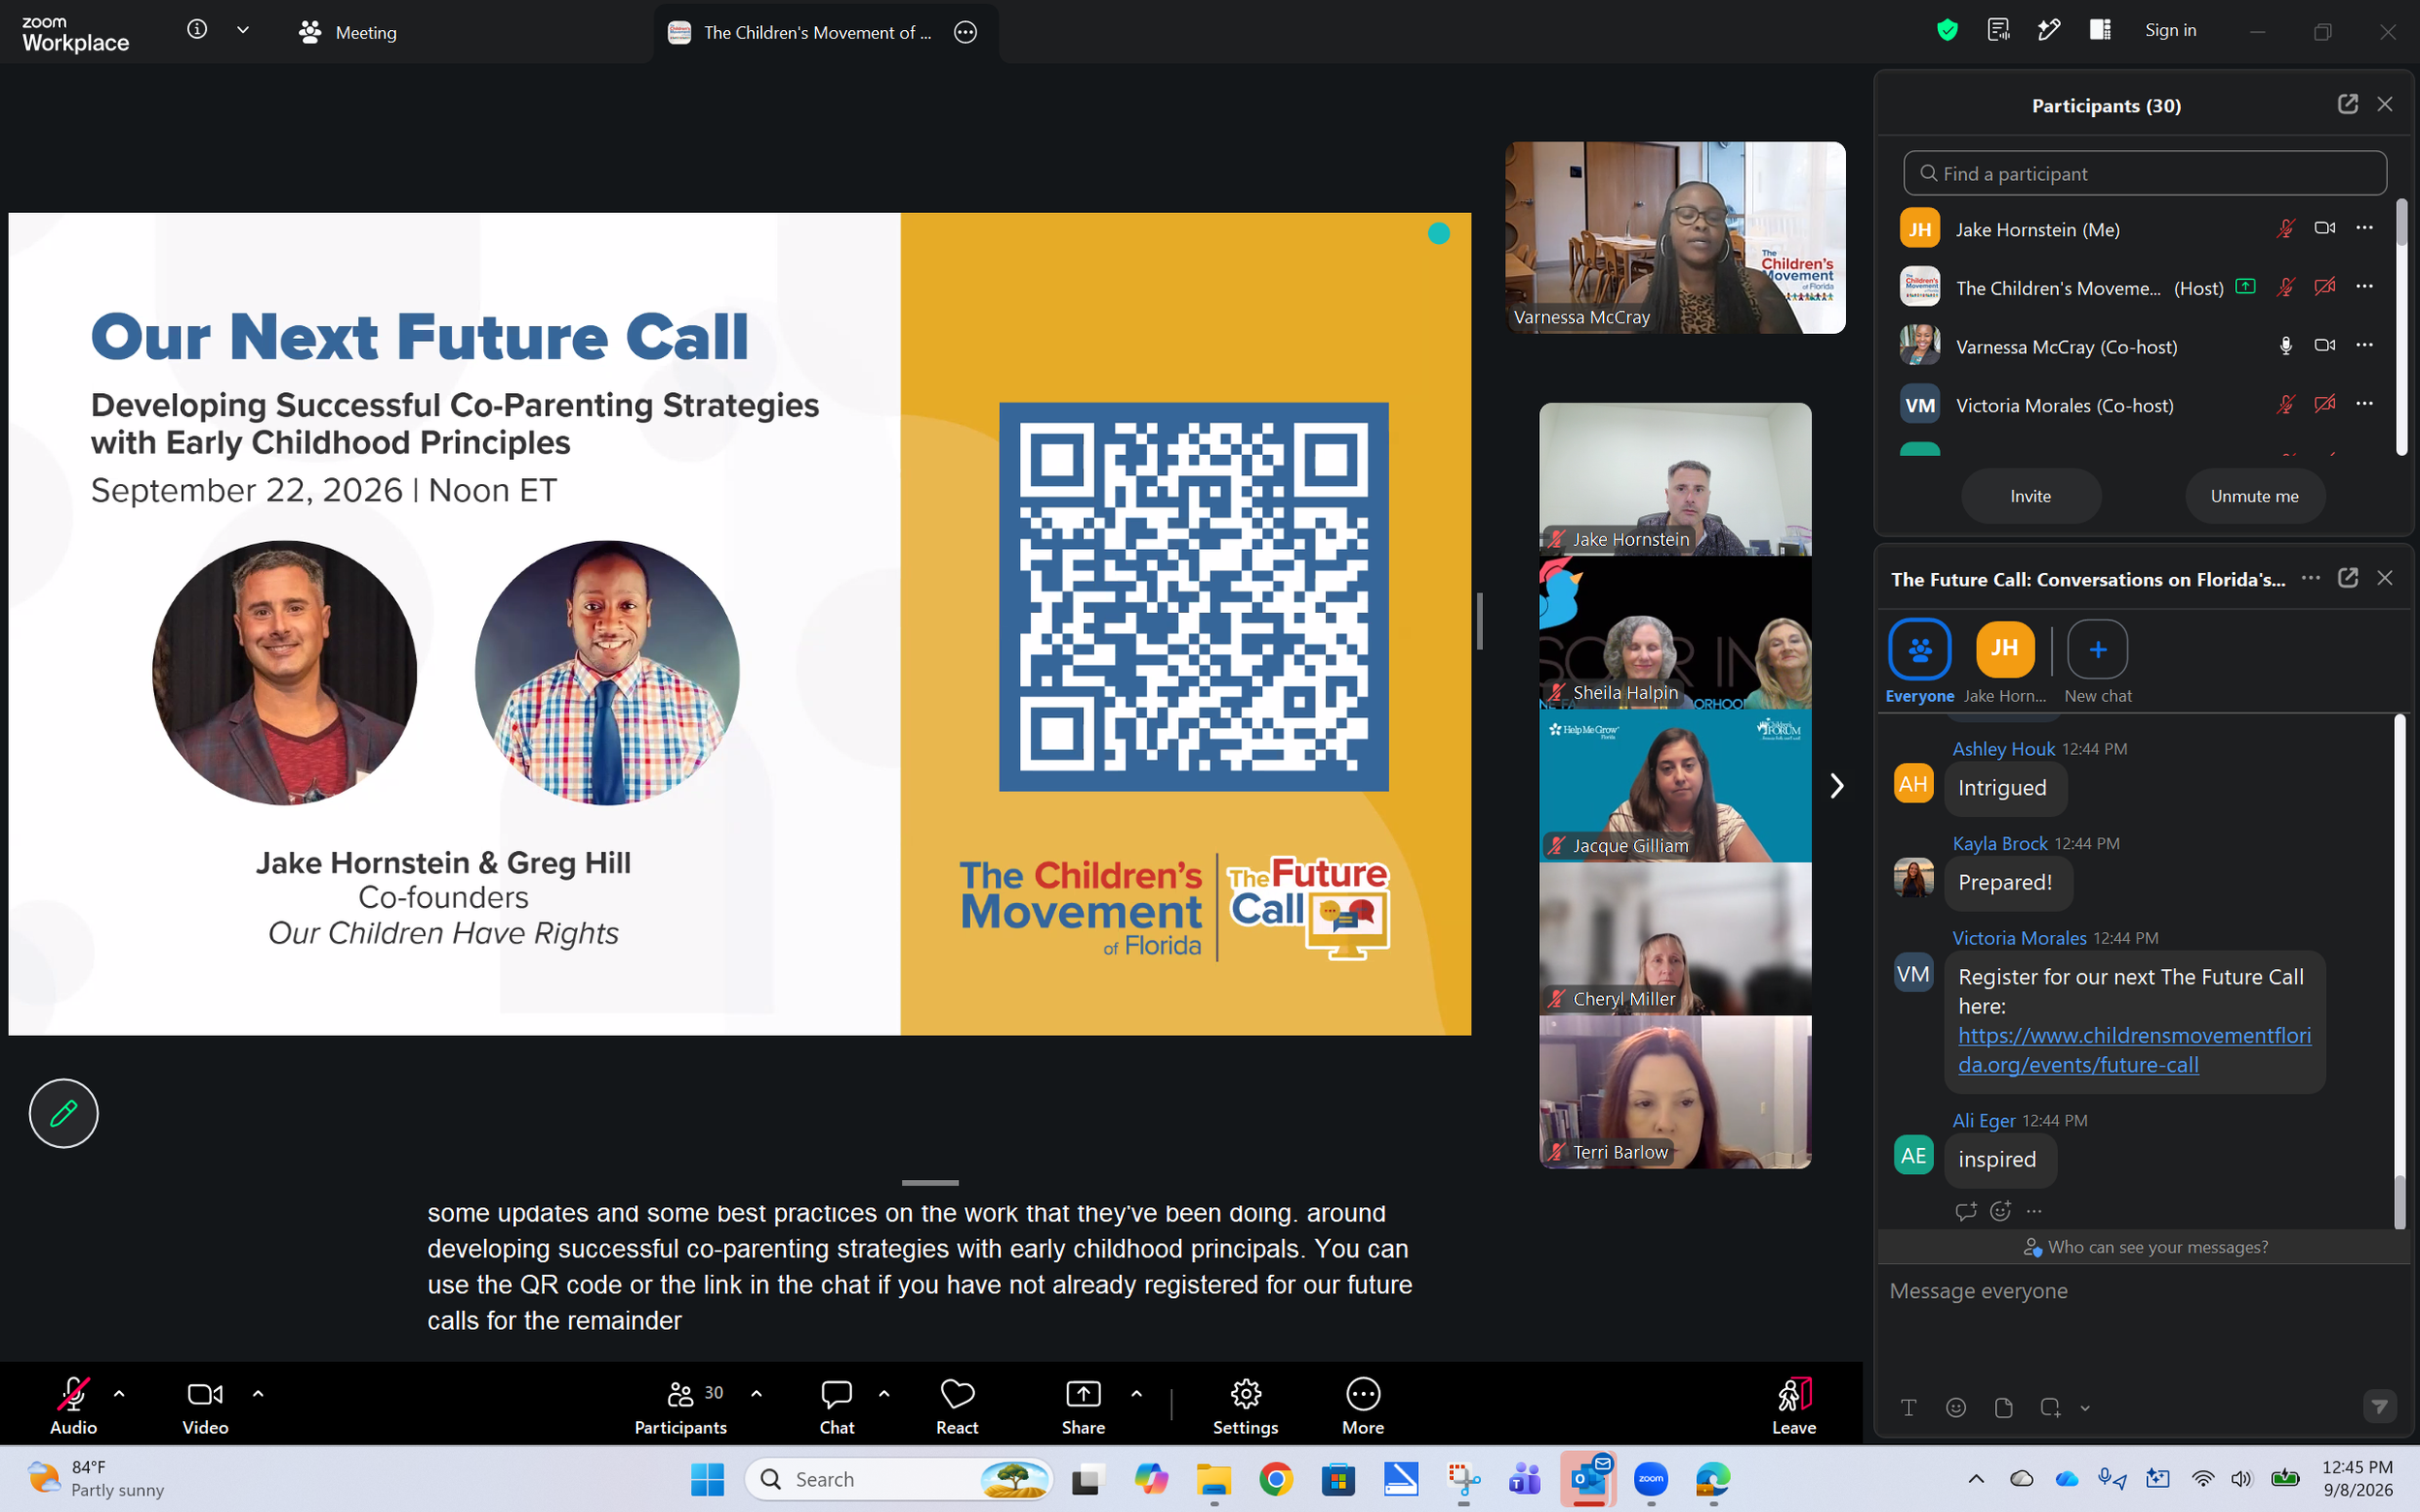2420x1512 pixels.
Task: Open the meeting information icon
Action: [197, 30]
